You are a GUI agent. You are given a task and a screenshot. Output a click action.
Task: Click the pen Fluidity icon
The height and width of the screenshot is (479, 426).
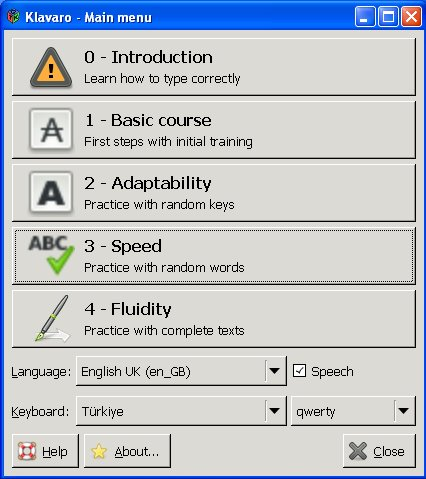point(53,318)
